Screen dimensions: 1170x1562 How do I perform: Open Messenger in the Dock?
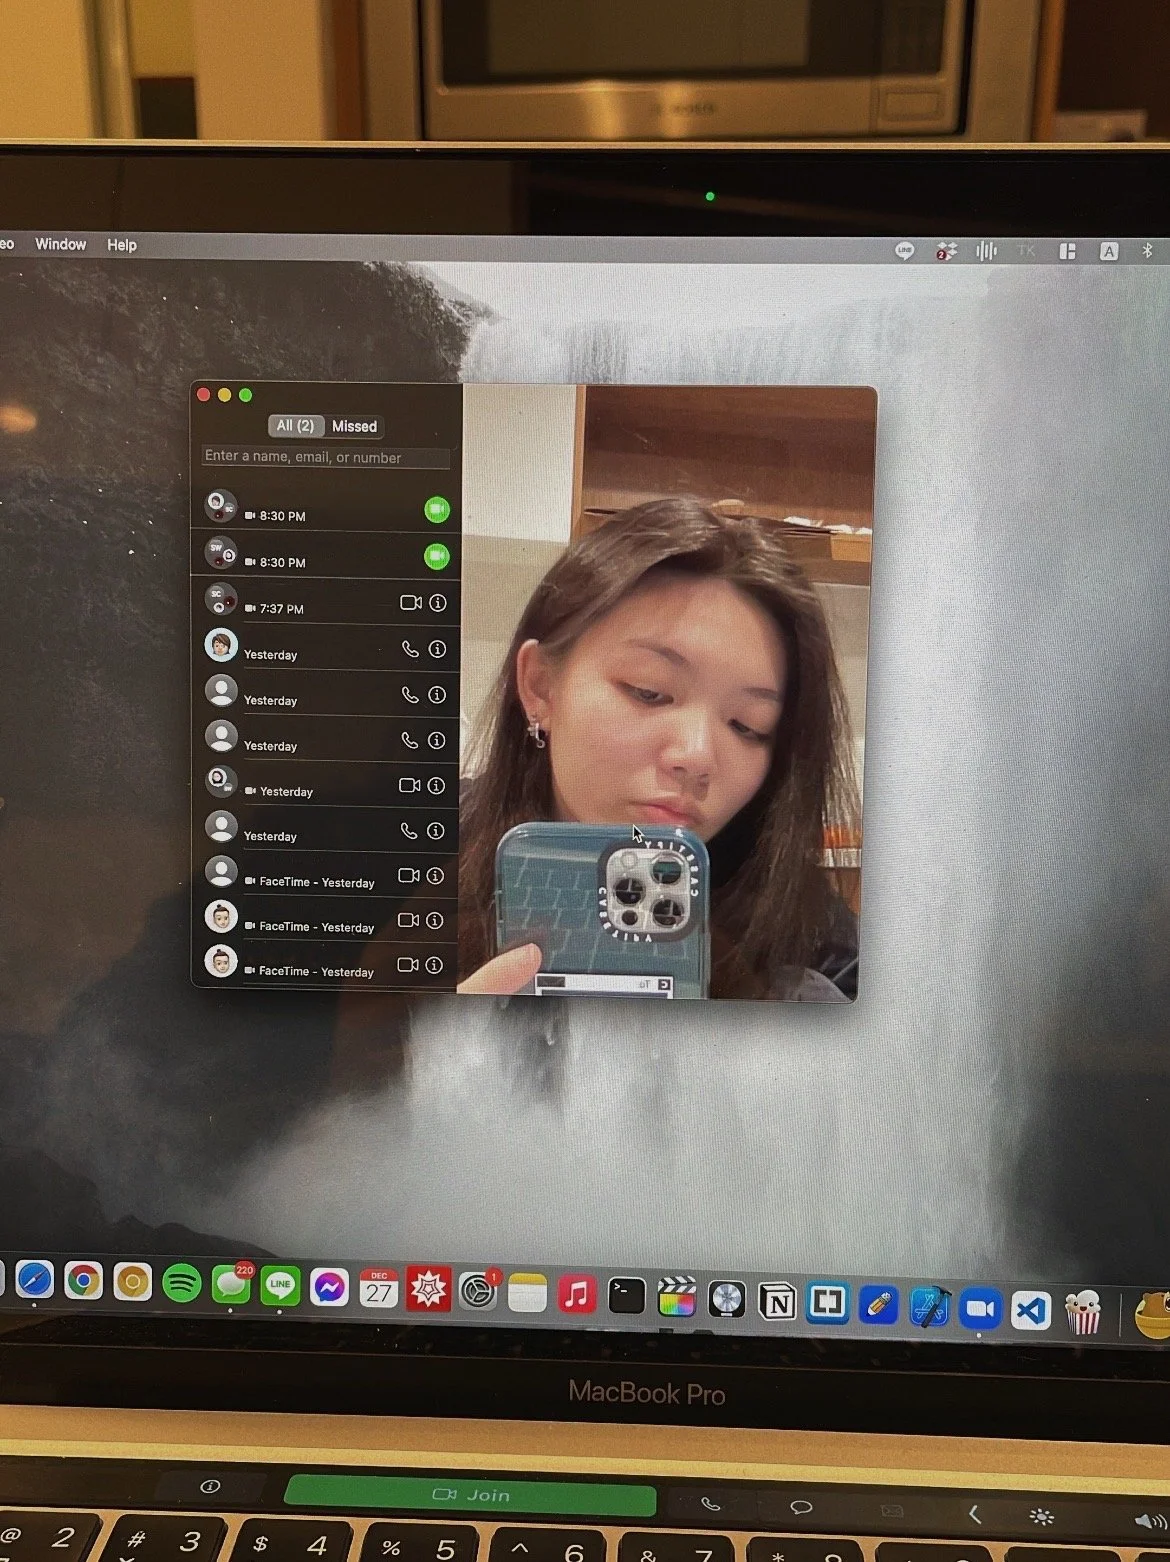coord(329,1288)
